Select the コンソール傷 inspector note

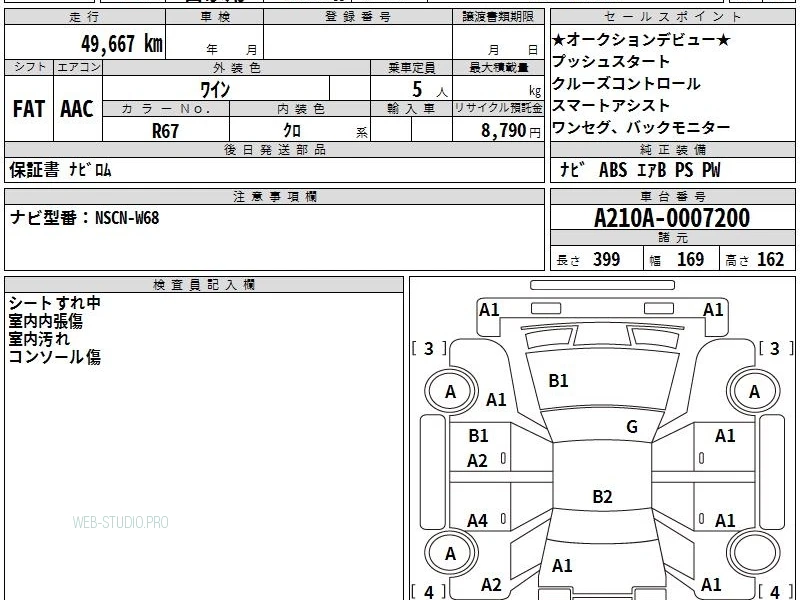[x=55, y=356]
